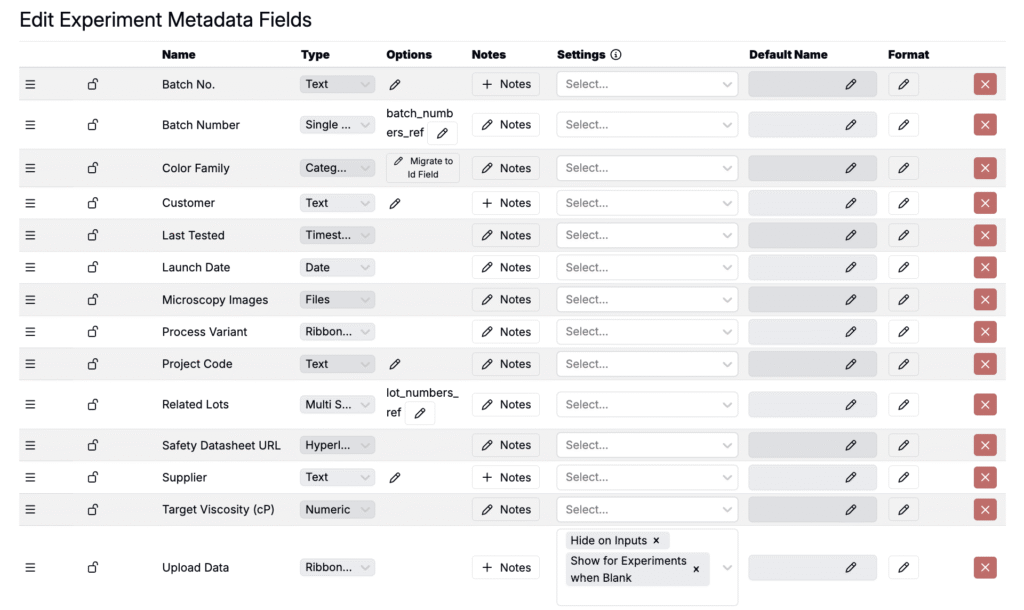Edit format pencil for Customer row

pos(903,203)
